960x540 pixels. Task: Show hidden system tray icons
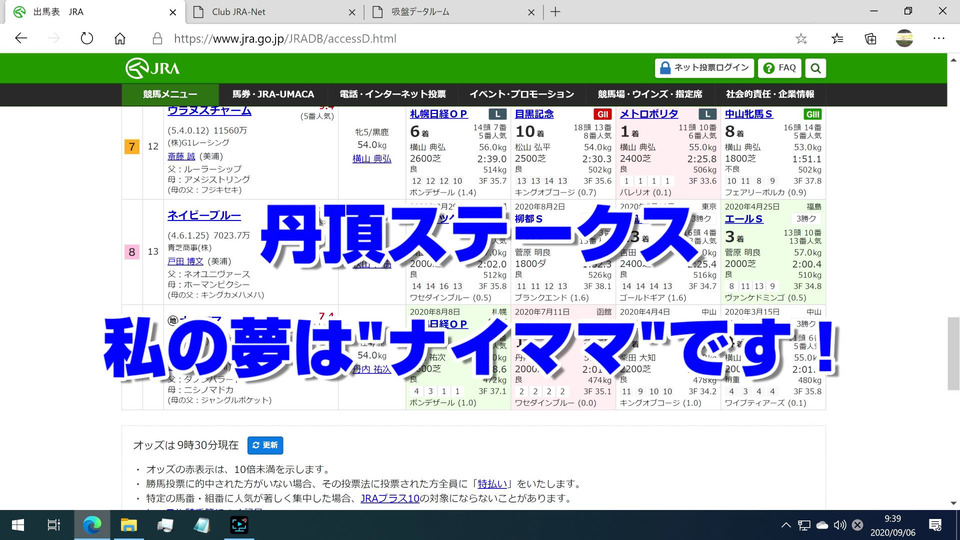[x=786, y=525]
